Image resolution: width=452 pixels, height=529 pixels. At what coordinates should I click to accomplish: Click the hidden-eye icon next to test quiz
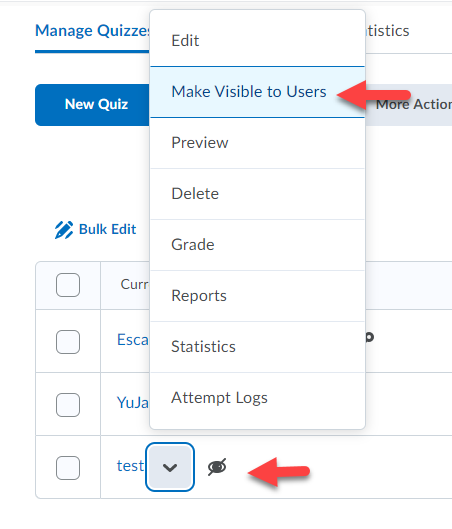217,467
